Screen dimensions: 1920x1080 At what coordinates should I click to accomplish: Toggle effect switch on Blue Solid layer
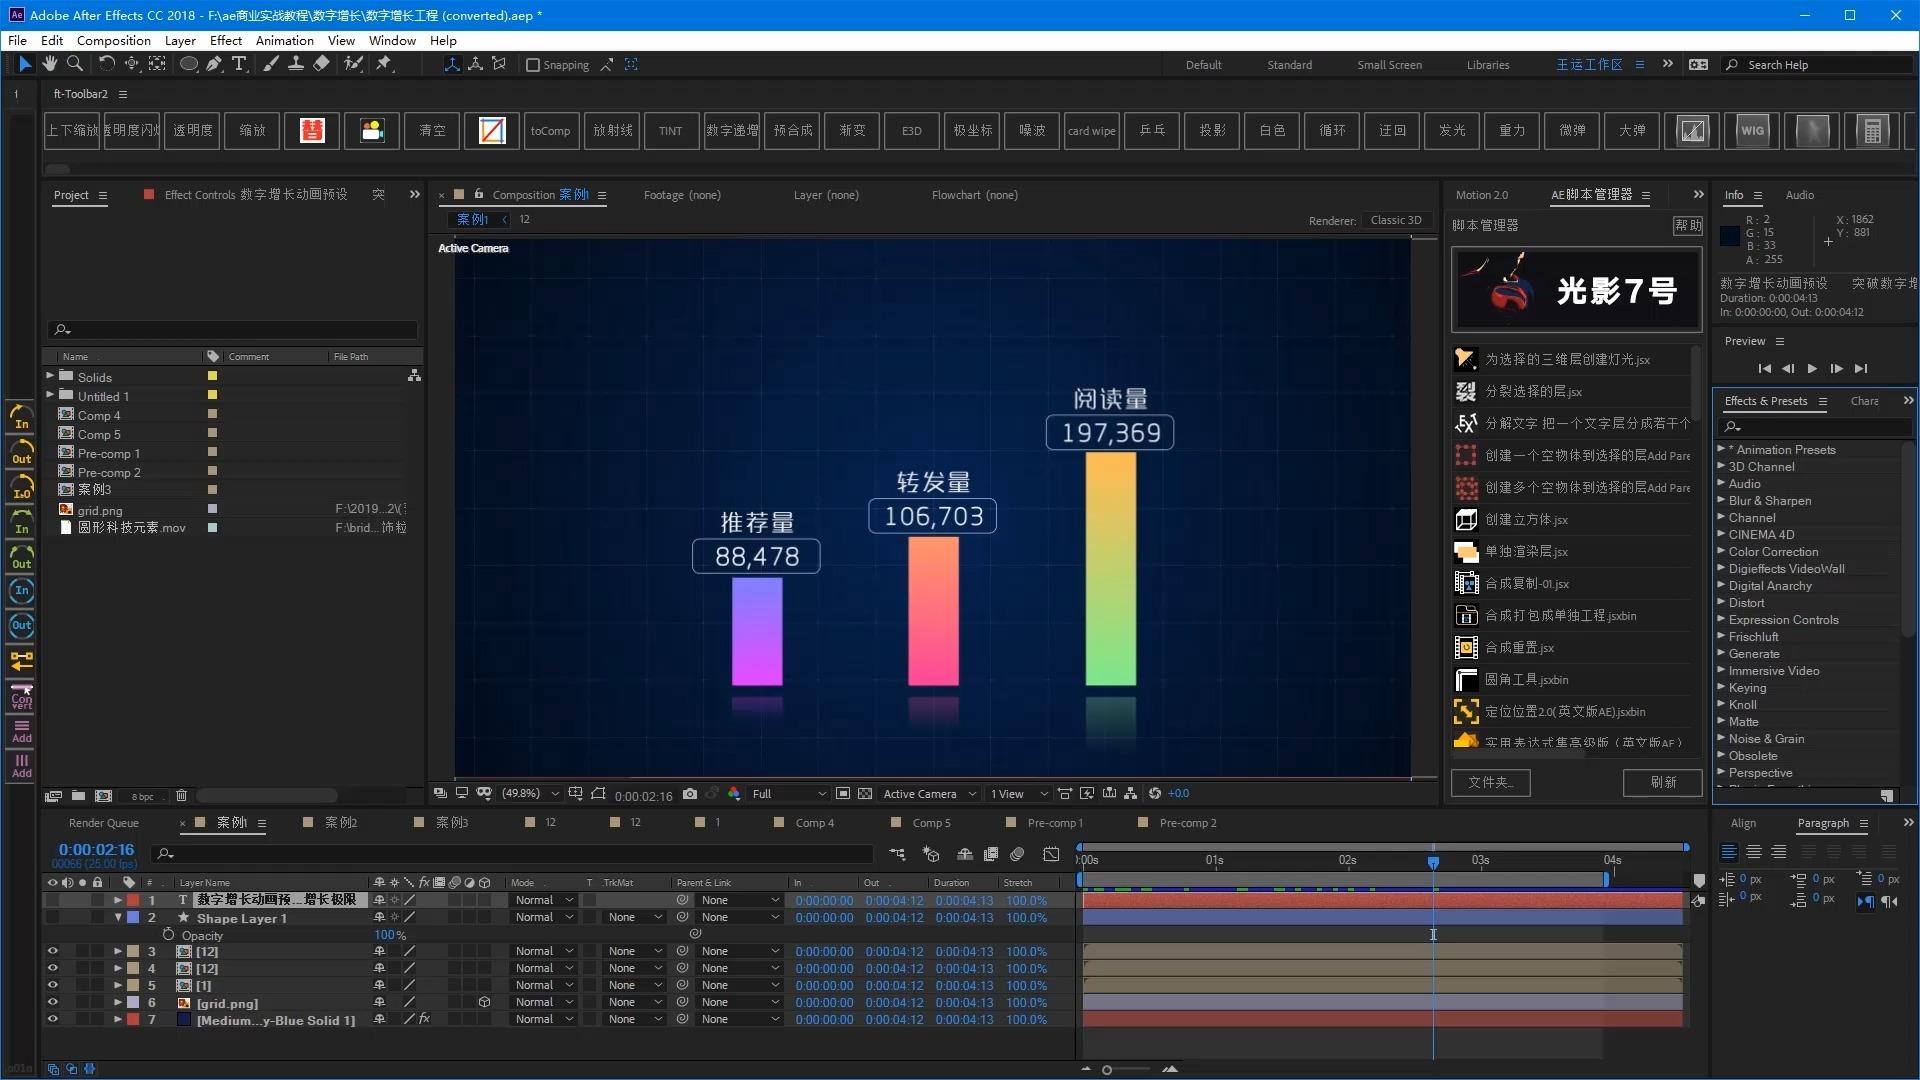(x=424, y=1019)
